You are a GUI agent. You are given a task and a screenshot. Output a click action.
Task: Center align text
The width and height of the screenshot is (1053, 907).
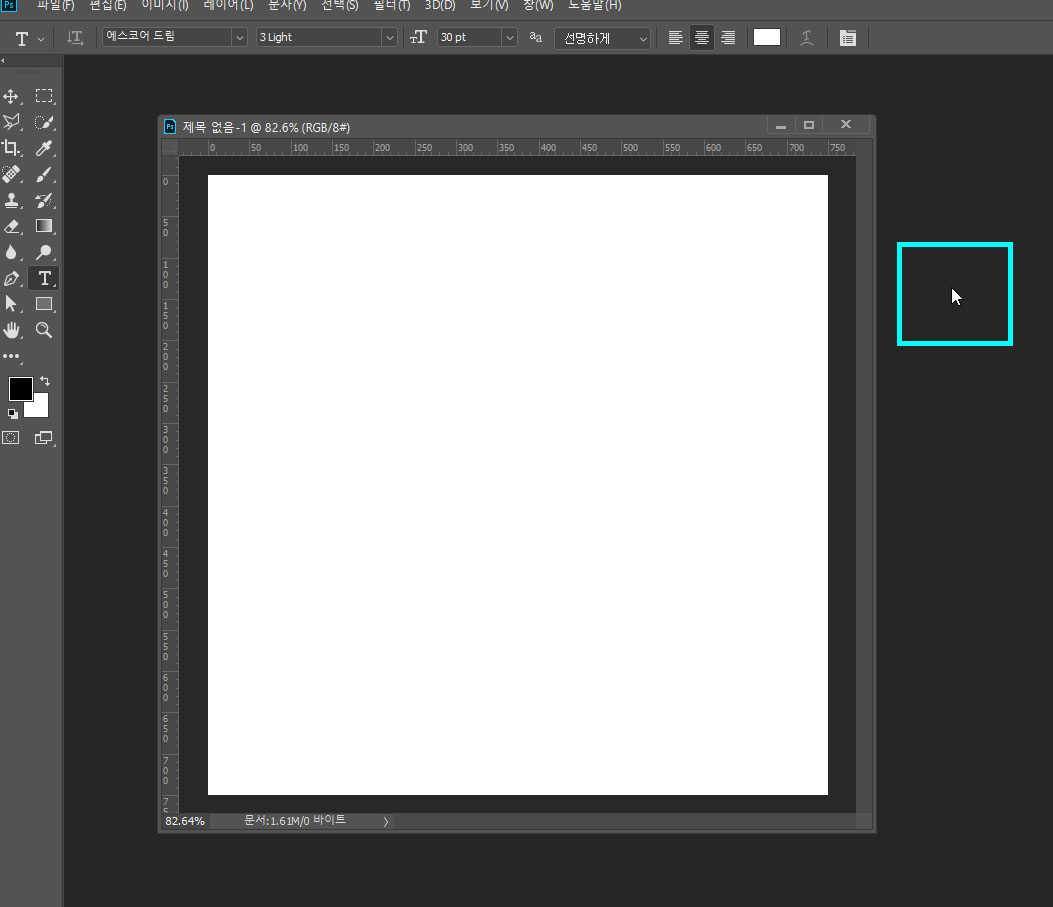[702, 38]
